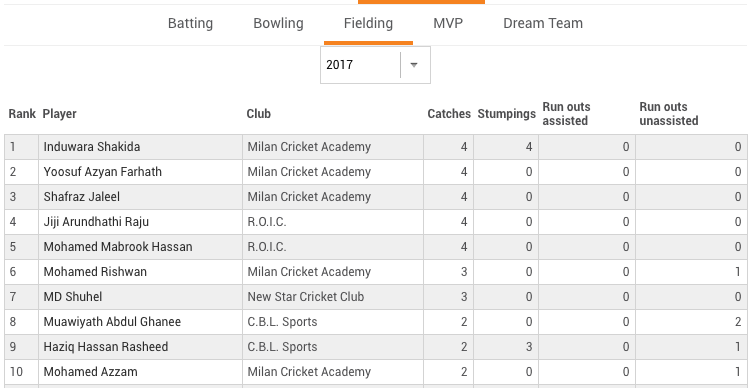Sort by Catches column header
Viewport: 753px width, 388px height.
tap(449, 114)
